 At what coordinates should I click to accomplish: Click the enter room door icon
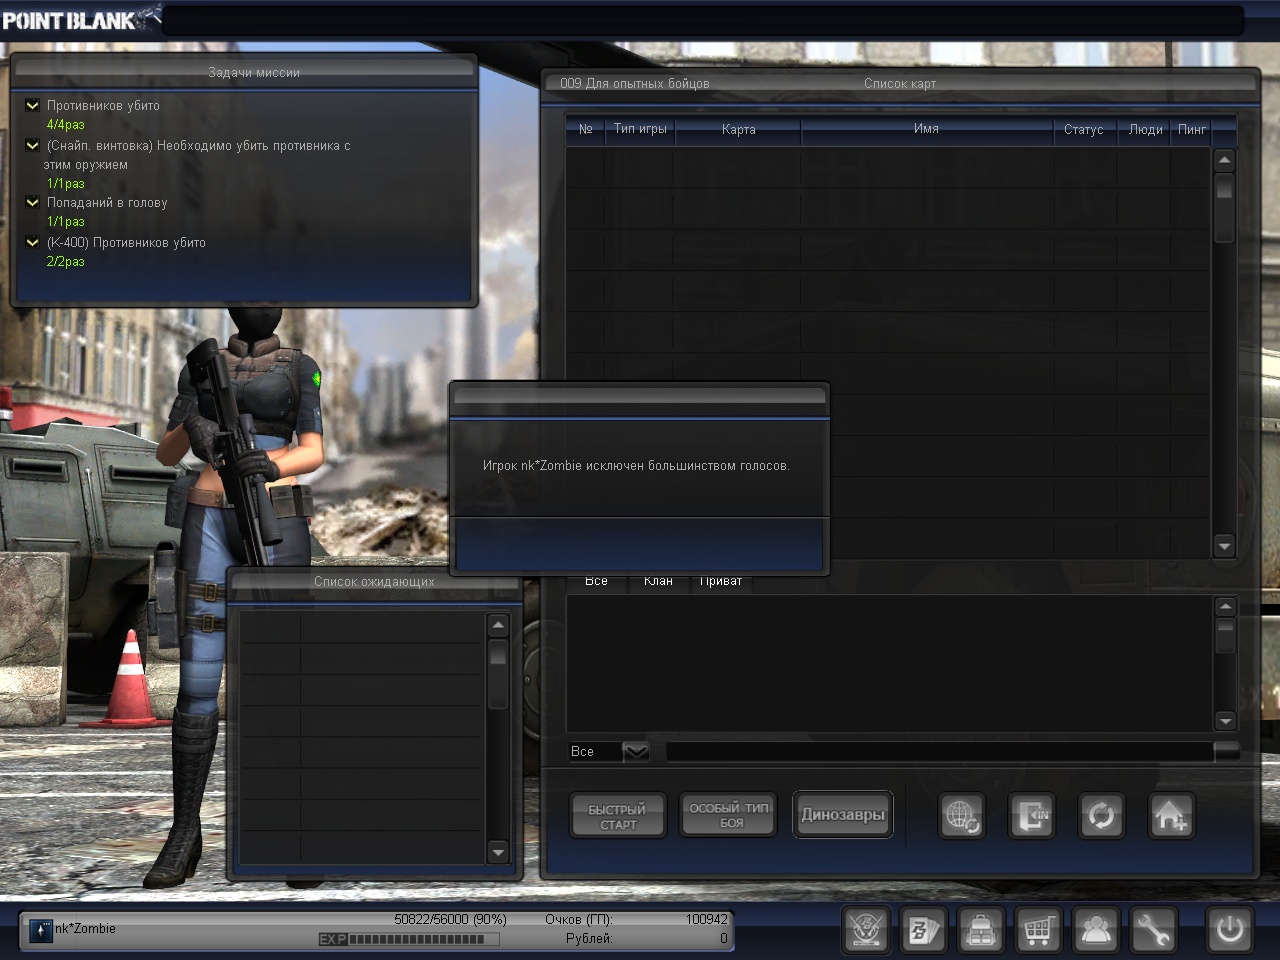pos(1031,816)
